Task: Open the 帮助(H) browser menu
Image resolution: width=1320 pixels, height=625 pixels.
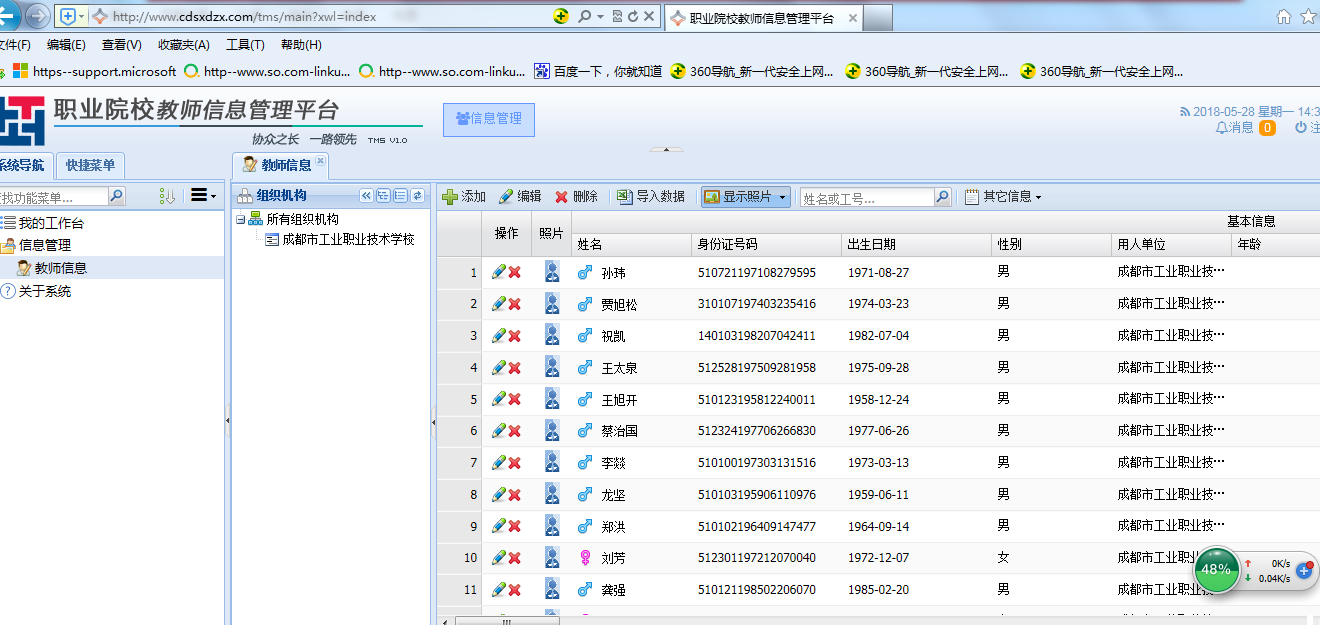Action: (301, 45)
